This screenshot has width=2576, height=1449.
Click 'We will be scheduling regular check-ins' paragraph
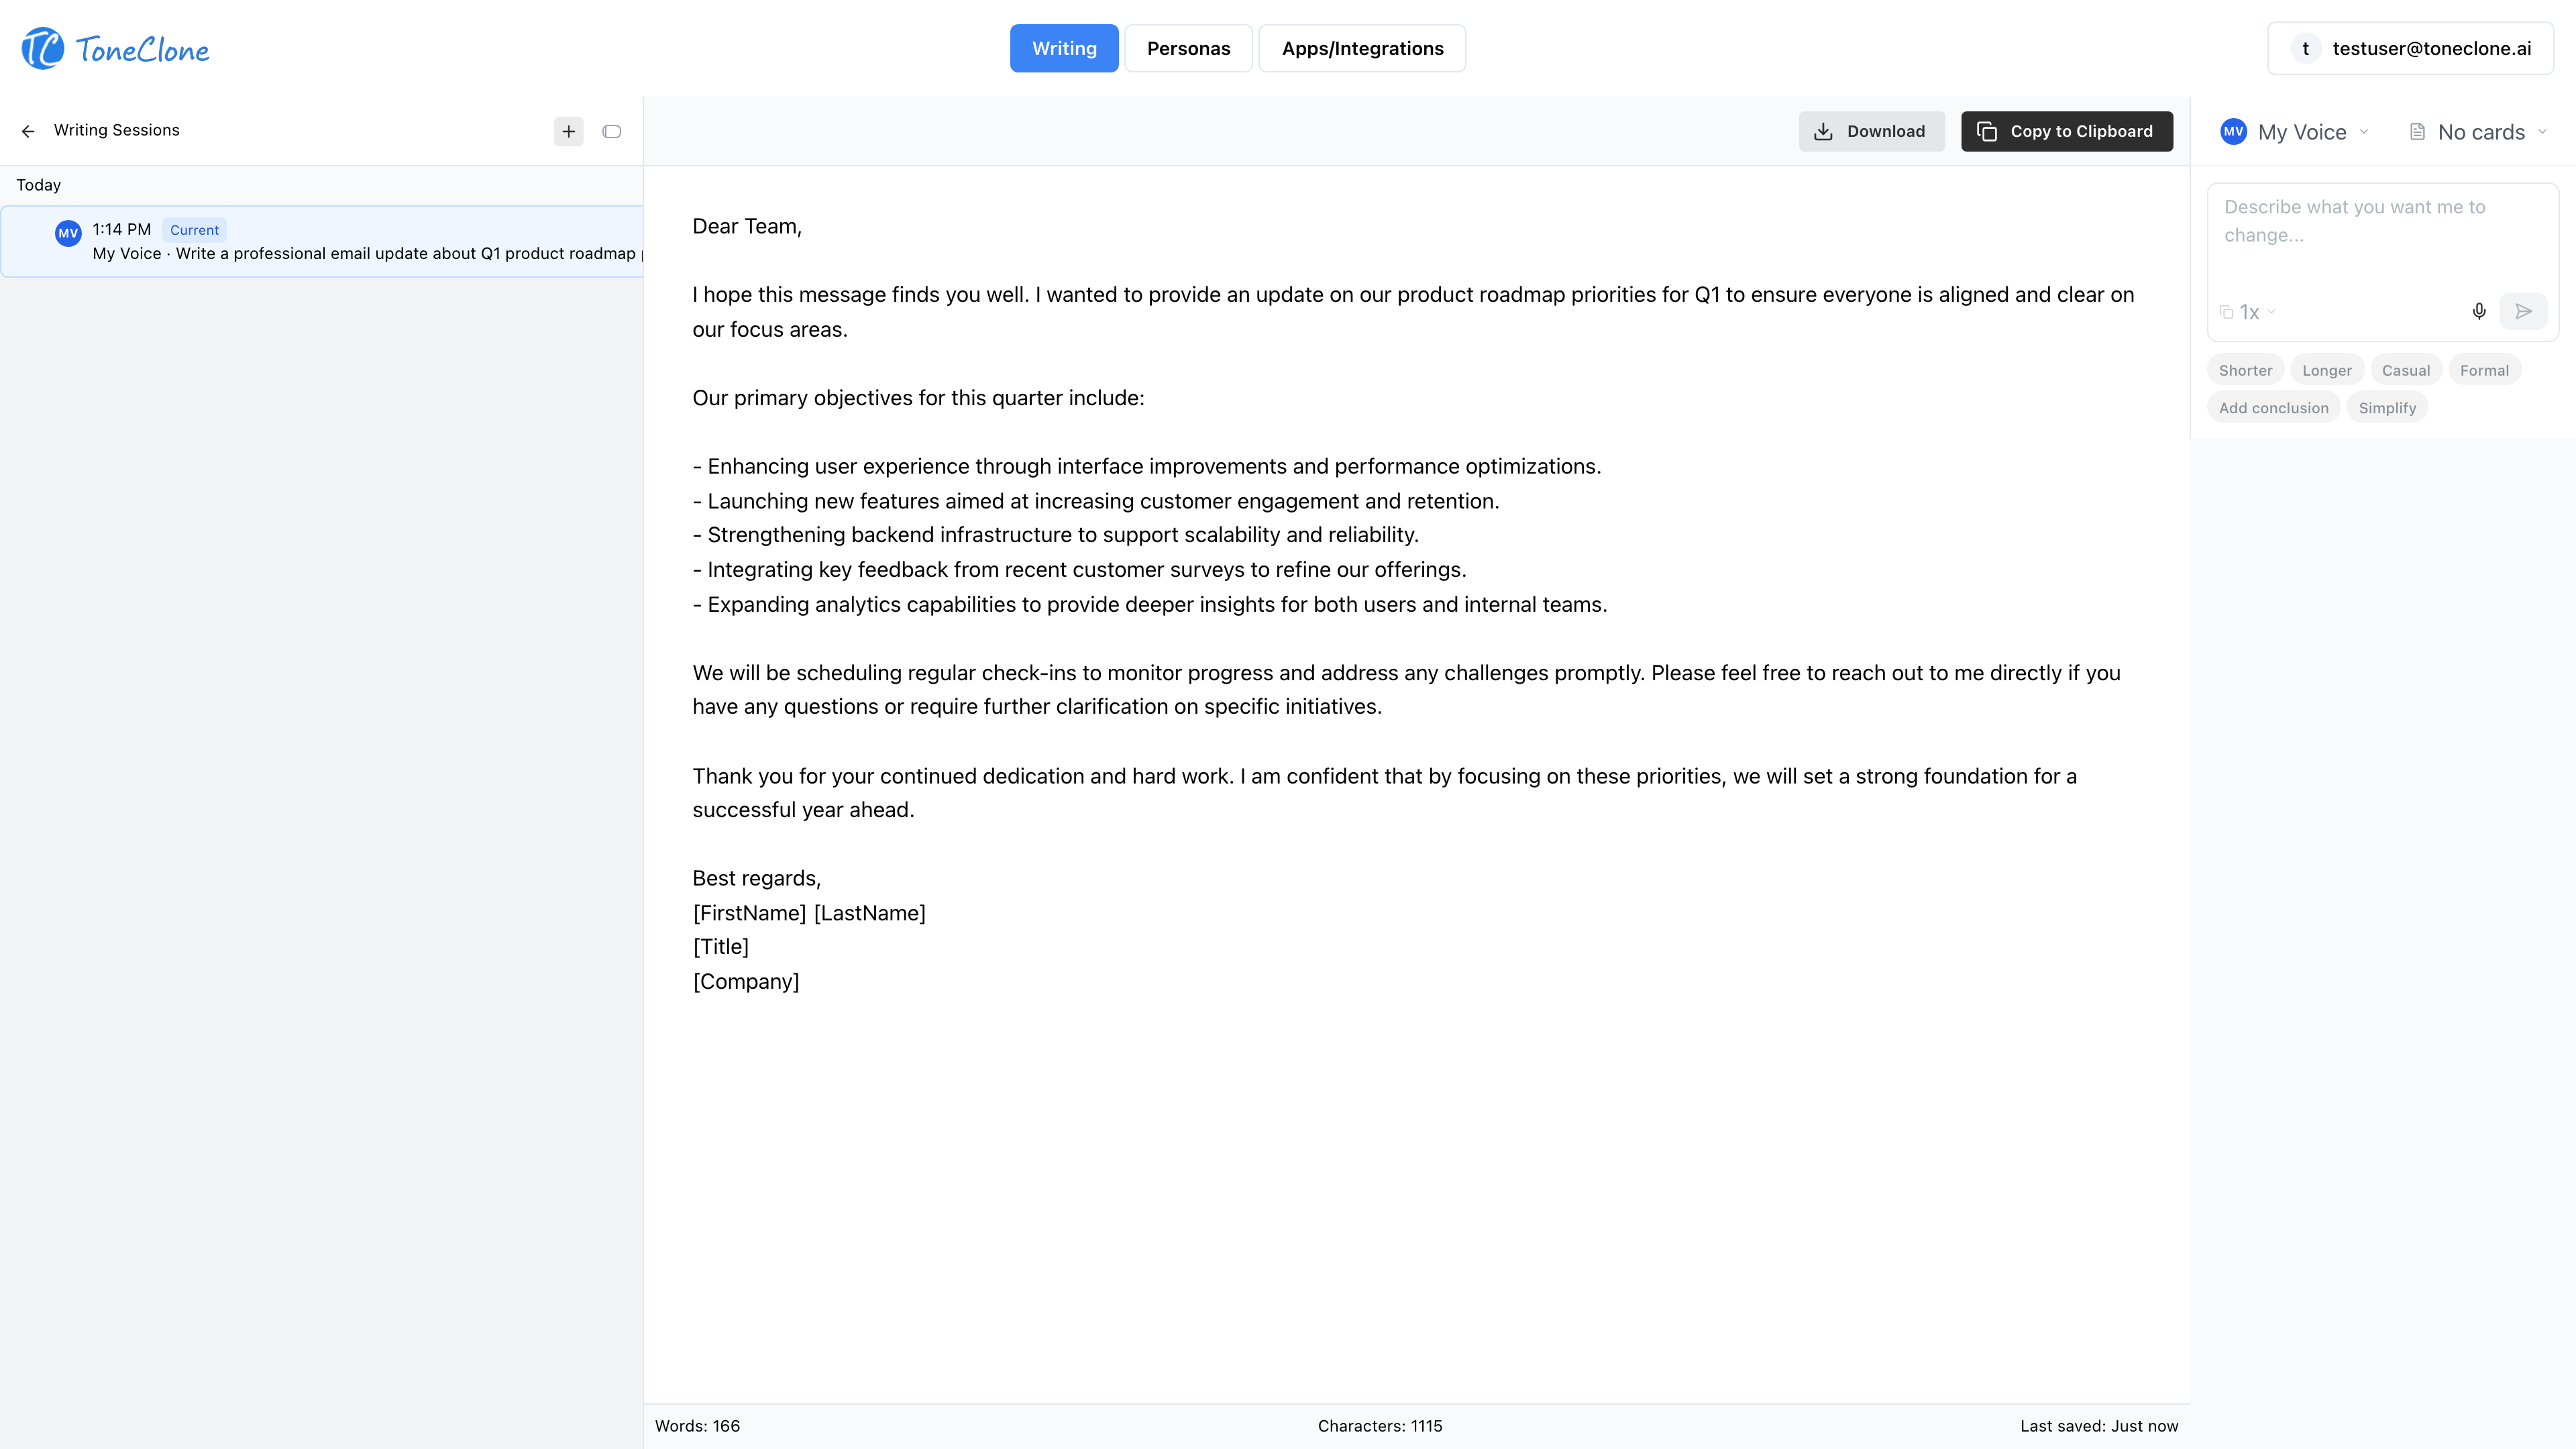pyautogui.click(x=1406, y=690)
